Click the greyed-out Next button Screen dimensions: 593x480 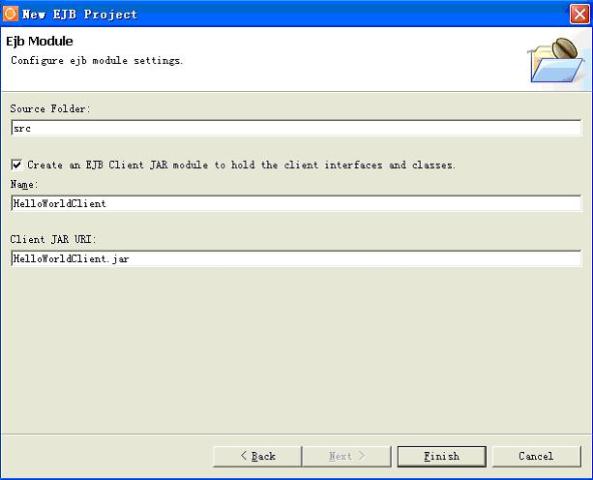pos(346,456)
